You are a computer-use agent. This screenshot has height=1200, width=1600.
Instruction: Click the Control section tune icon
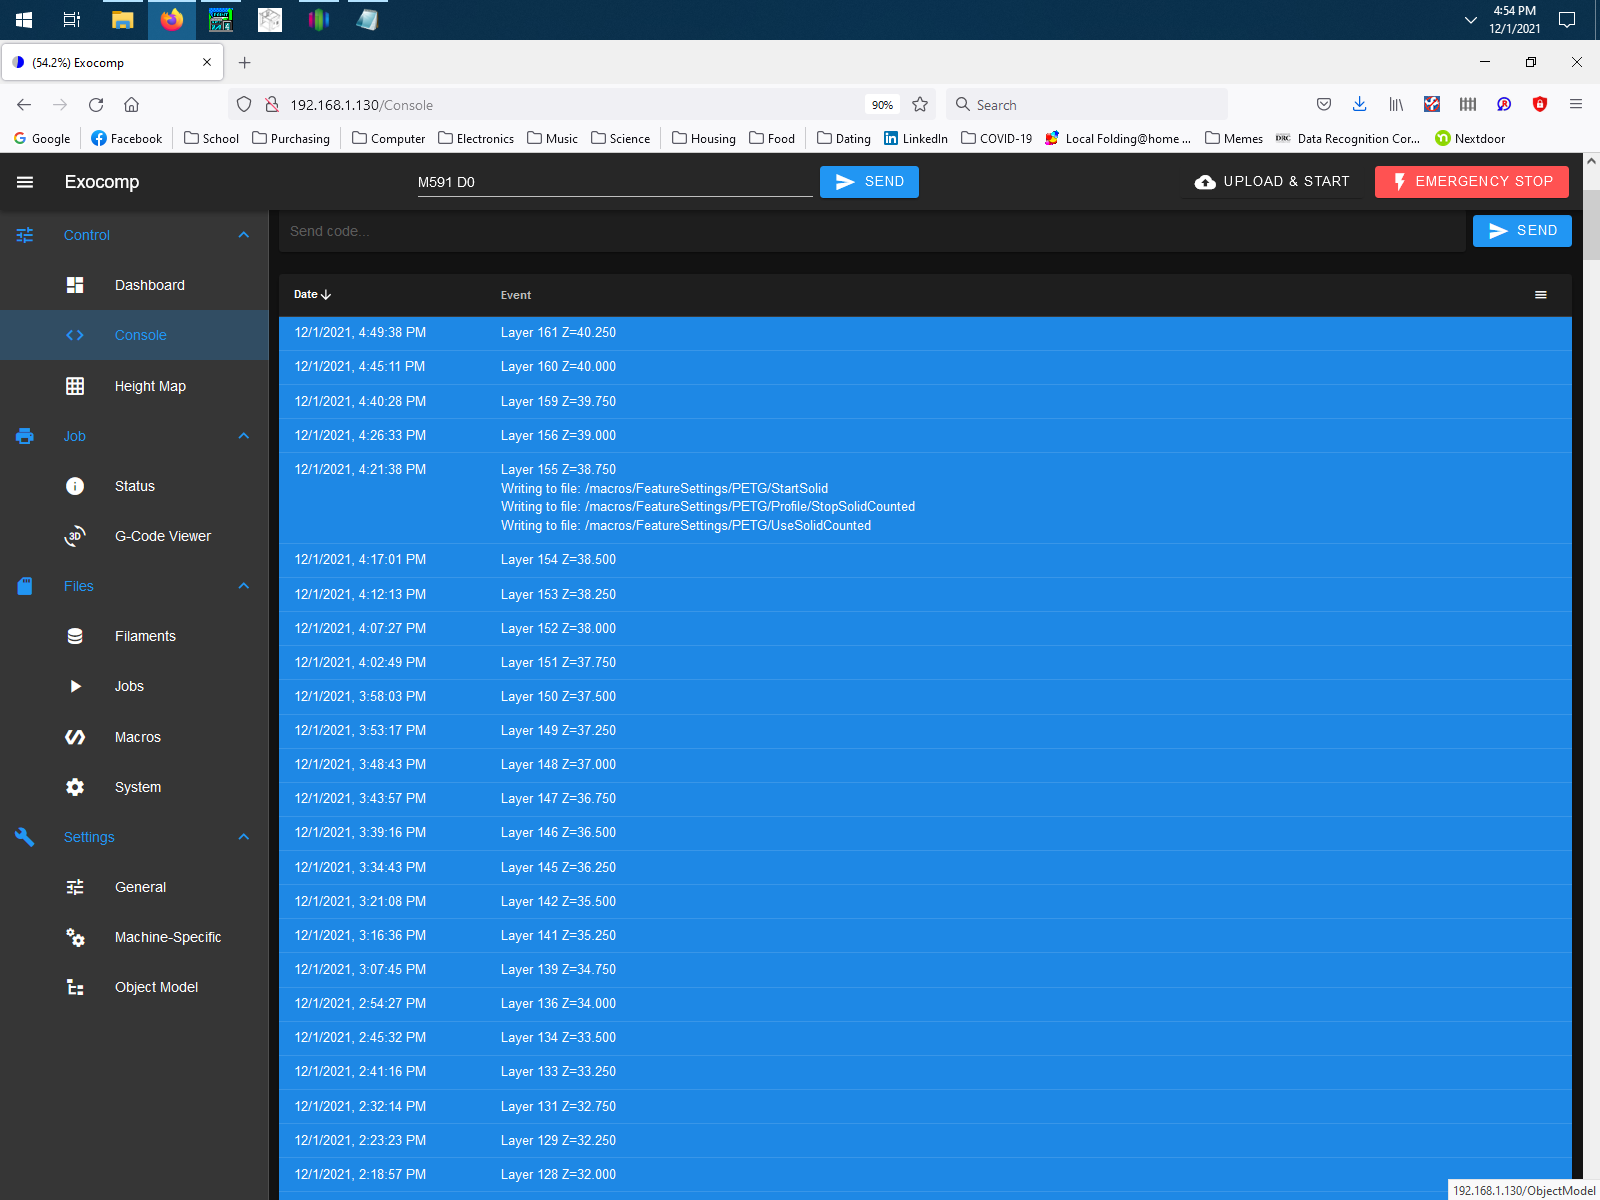[25, 235]
